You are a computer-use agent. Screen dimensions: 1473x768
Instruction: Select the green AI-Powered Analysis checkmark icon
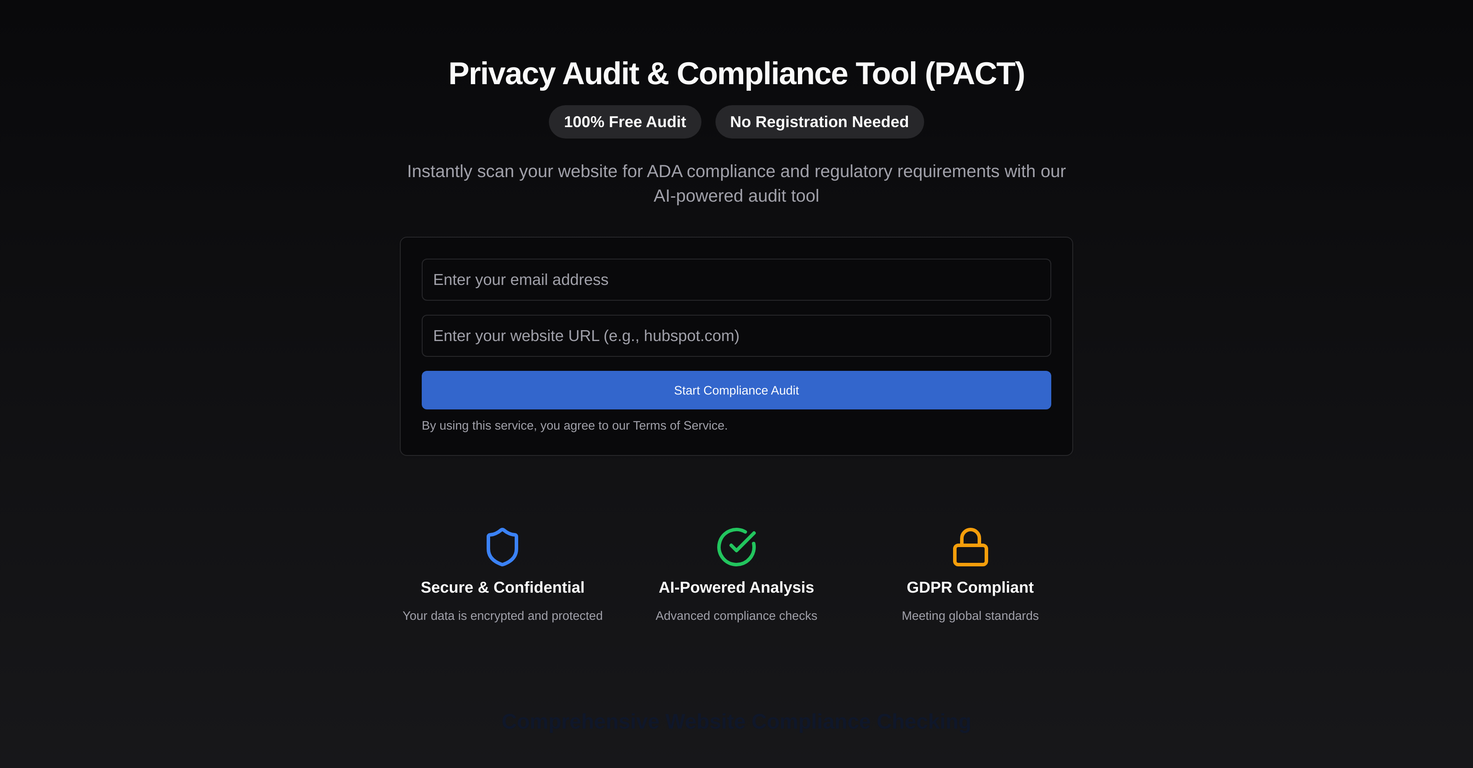[x=736, y=546]
